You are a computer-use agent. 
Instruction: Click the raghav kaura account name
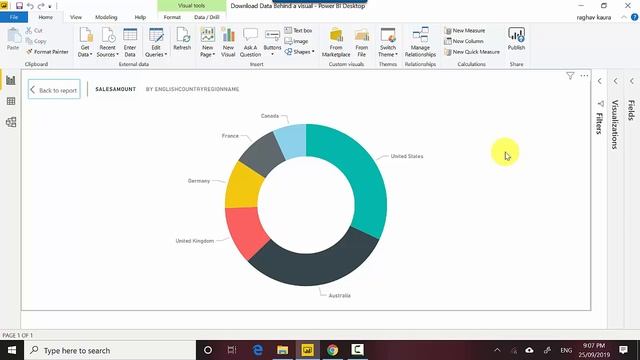click(x=593, y=18)
